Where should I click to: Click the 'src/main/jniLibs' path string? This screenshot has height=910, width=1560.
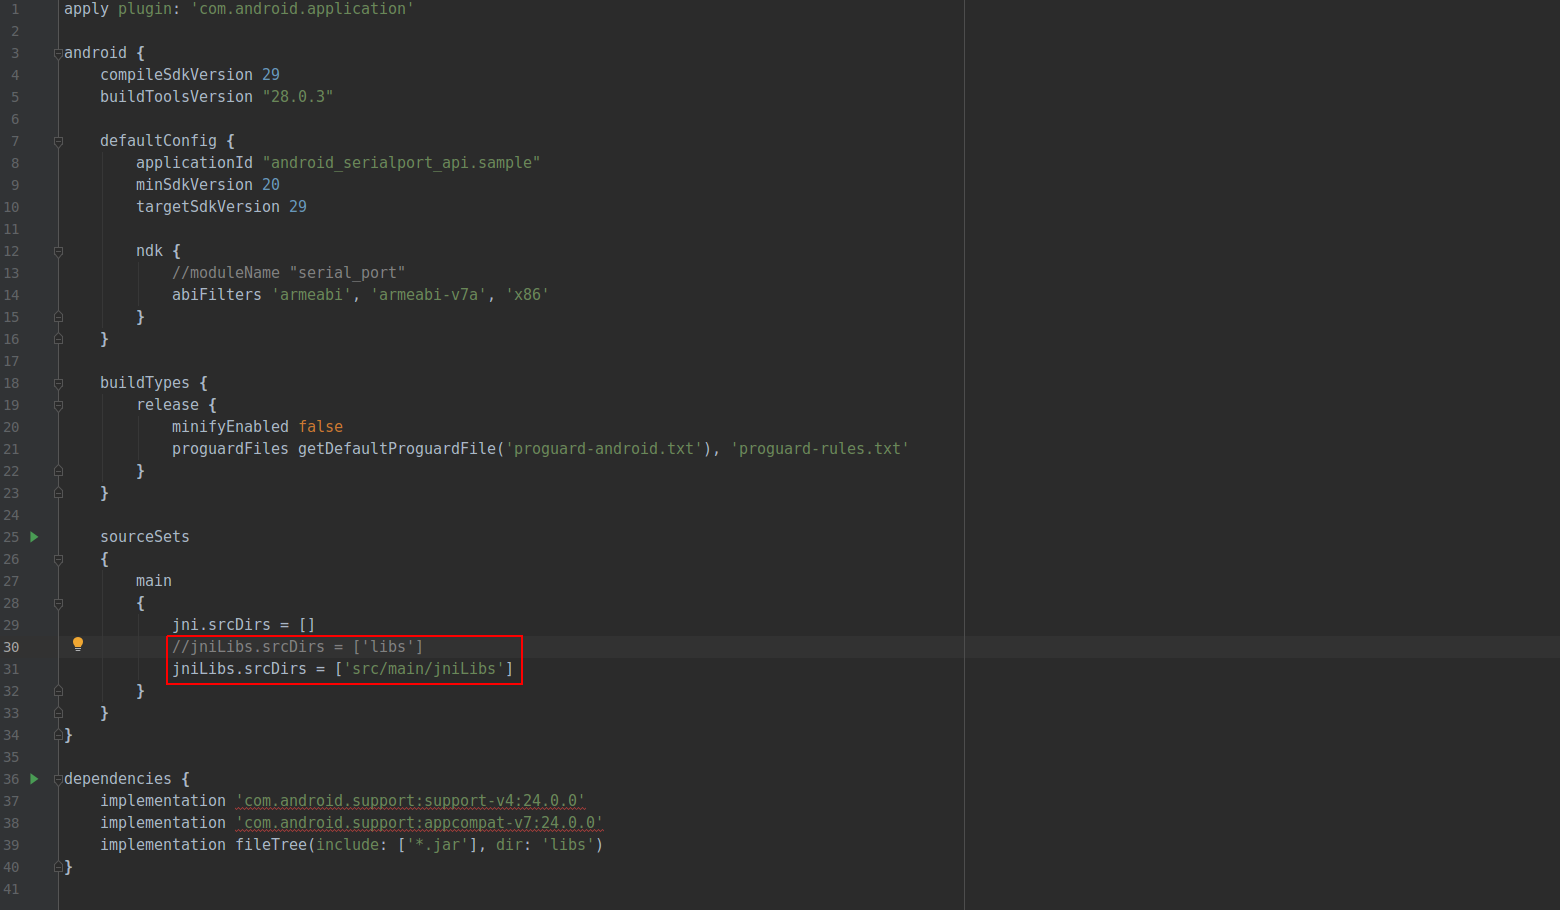(x=424, y=669)
